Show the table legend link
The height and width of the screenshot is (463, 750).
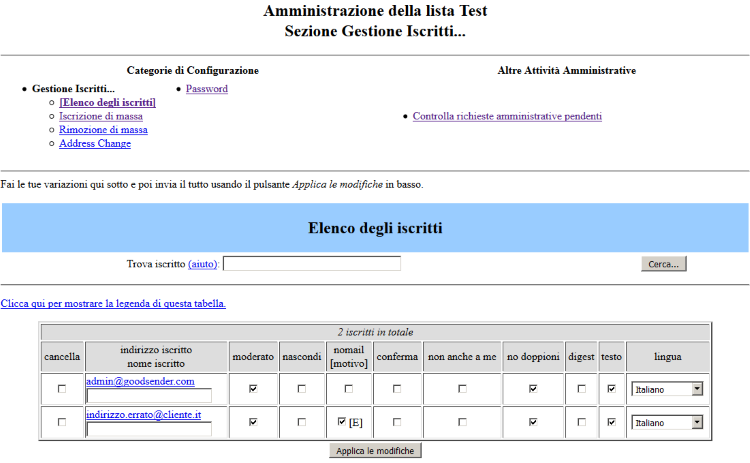113,304
